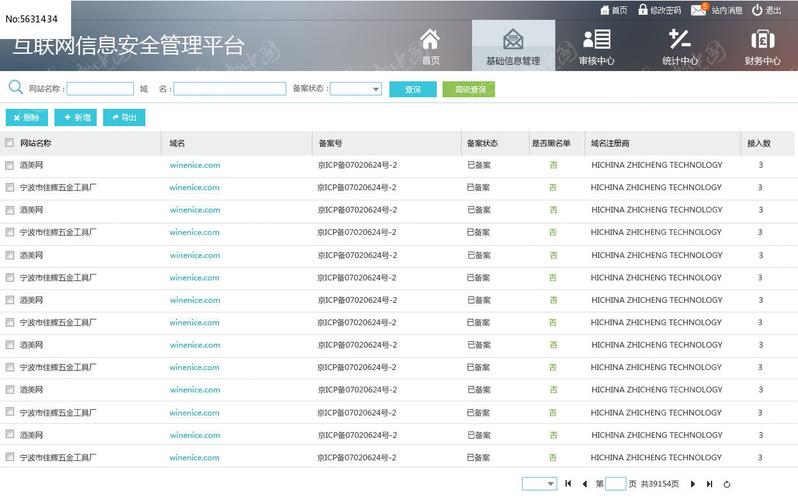Image resolution: width=798 pixels, height=500 pixels.
Task: Check the first row 酒美网 checkbox
Action: point(9,165)
